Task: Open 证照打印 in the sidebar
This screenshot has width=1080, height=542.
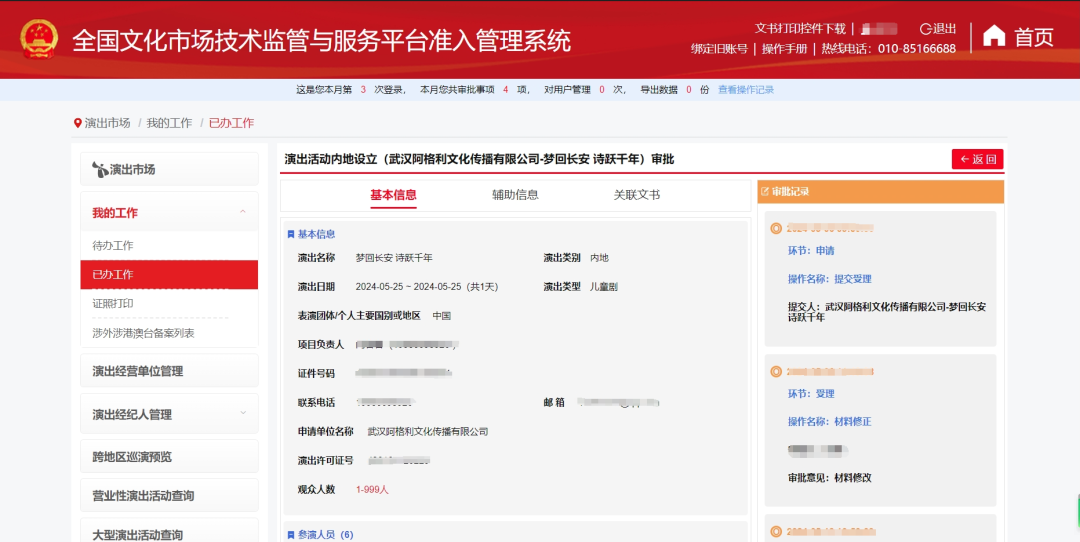Action: (x=113, y=304)
